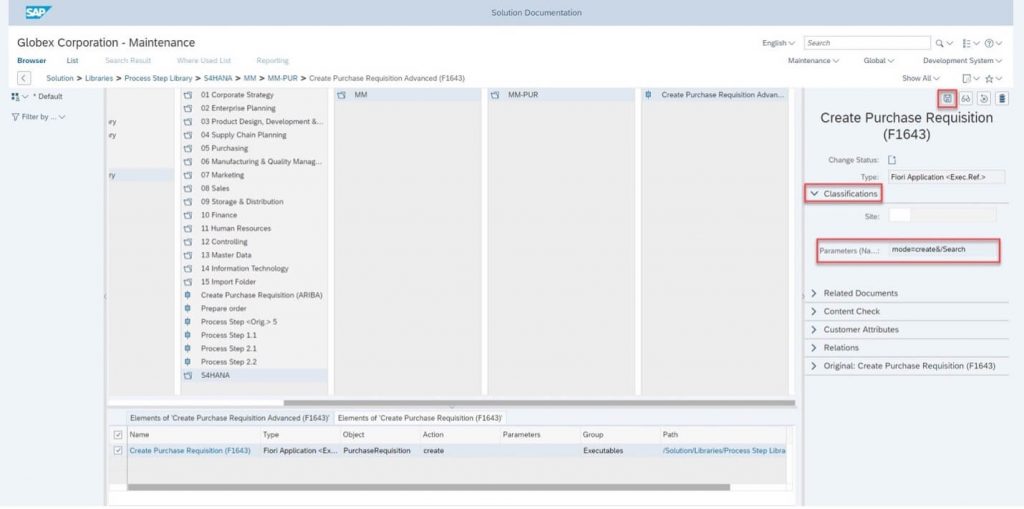The height and width of the screenshot is (509, 1024).
Task: Click the Site input field
Action: 942,216
